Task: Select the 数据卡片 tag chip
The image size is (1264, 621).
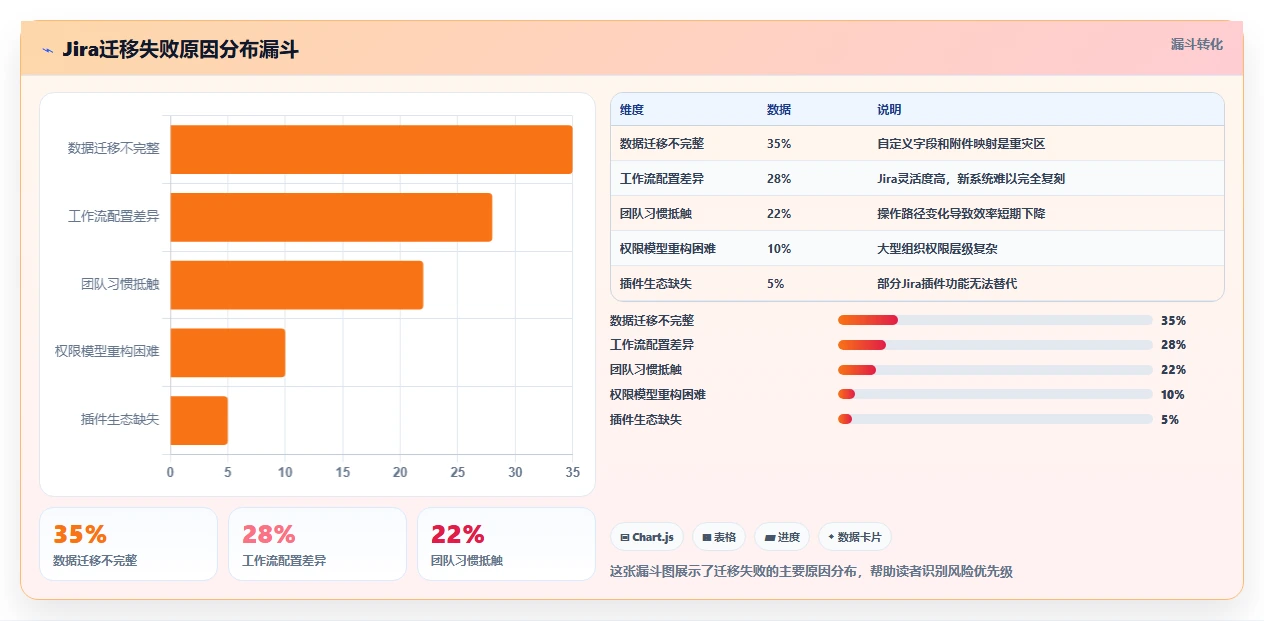Action: [x=855, y=537]
